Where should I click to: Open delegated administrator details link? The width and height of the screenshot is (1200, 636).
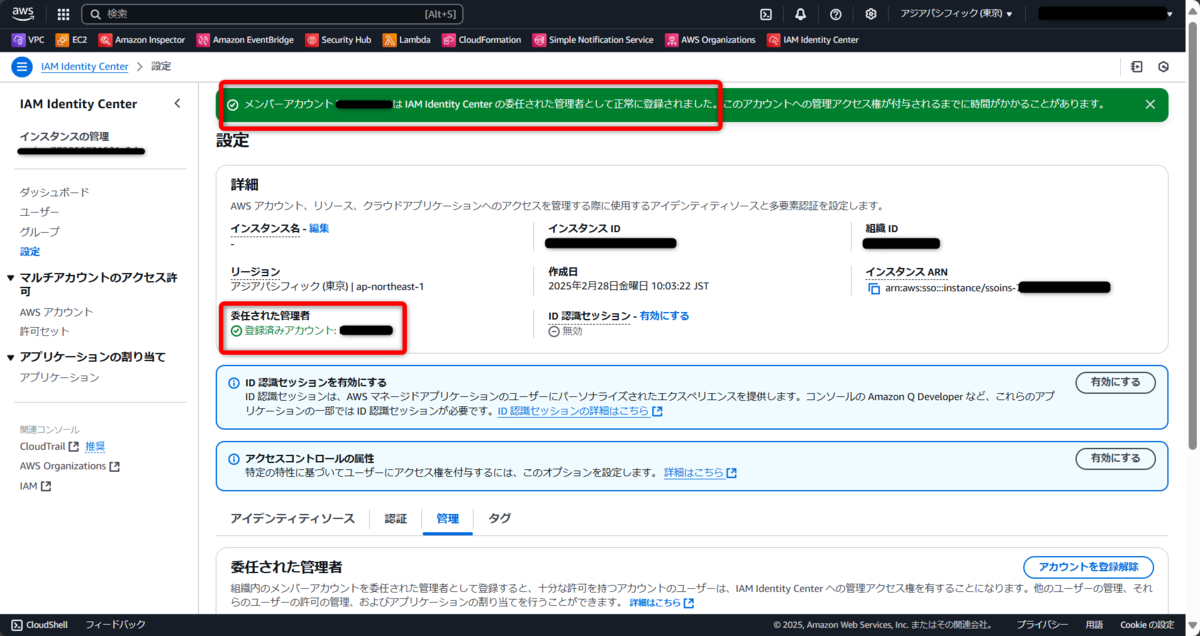tap(661, 603)
